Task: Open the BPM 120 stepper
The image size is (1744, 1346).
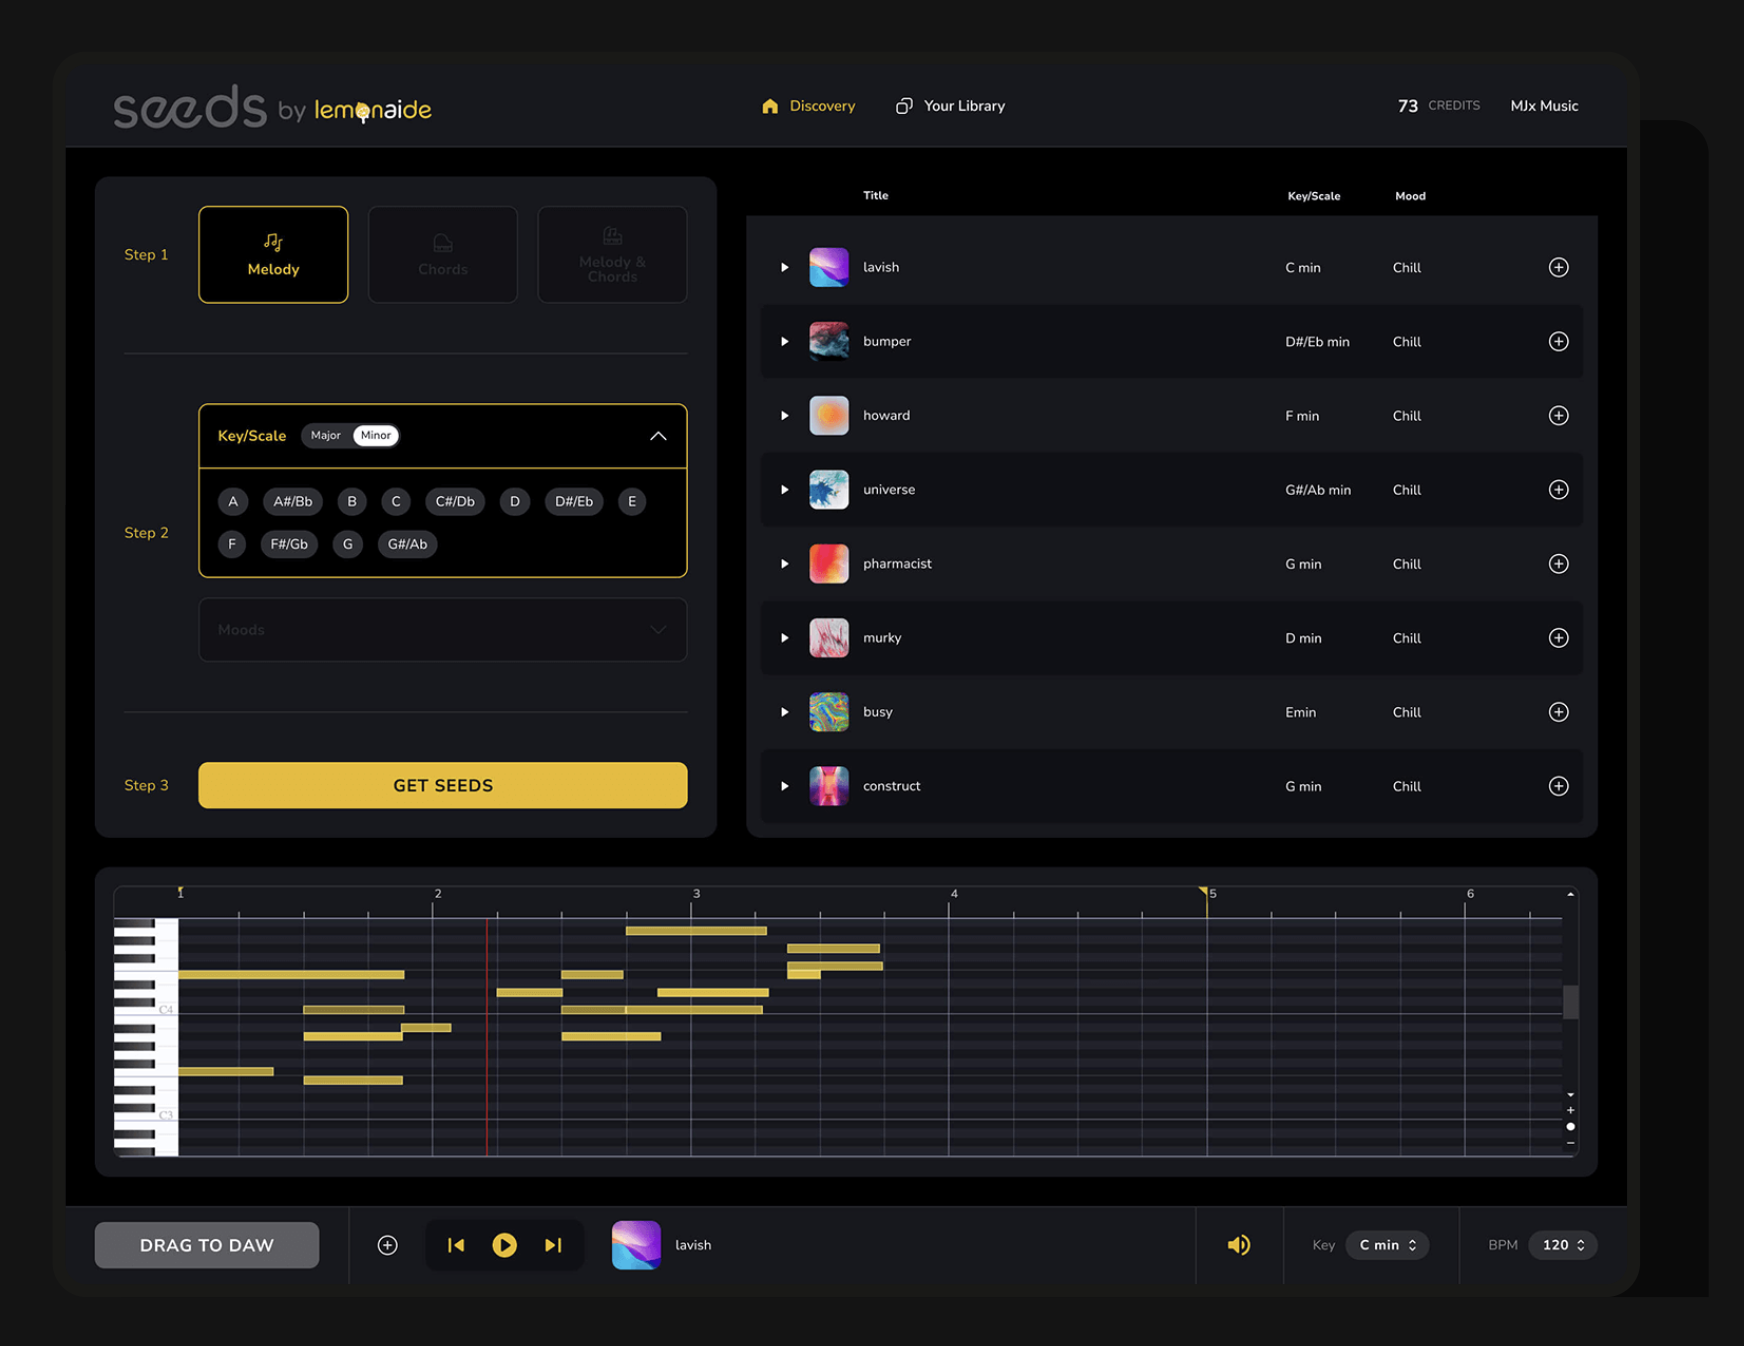Action: [x=1563, y=1245]
